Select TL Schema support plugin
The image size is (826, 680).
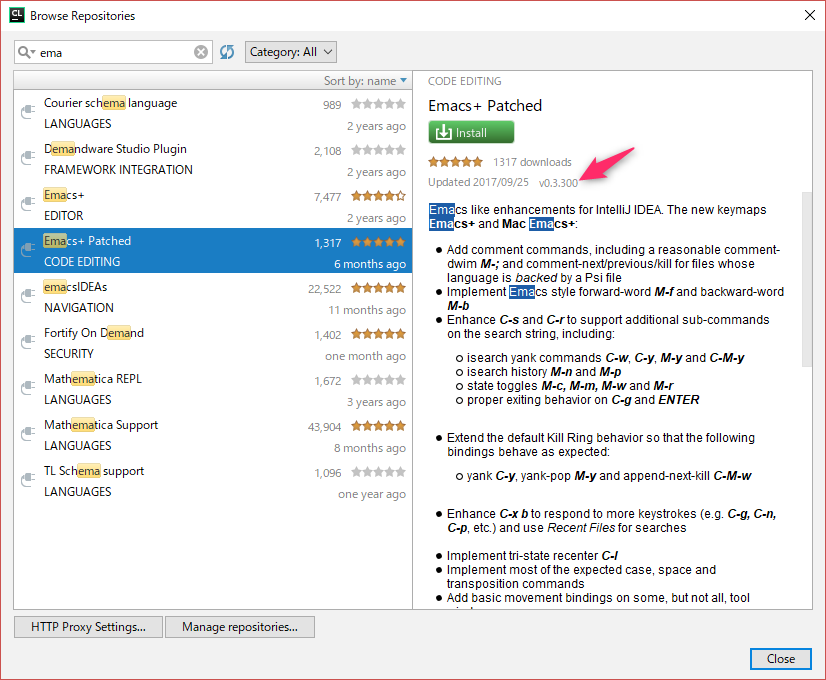click(x=213, y=481)
